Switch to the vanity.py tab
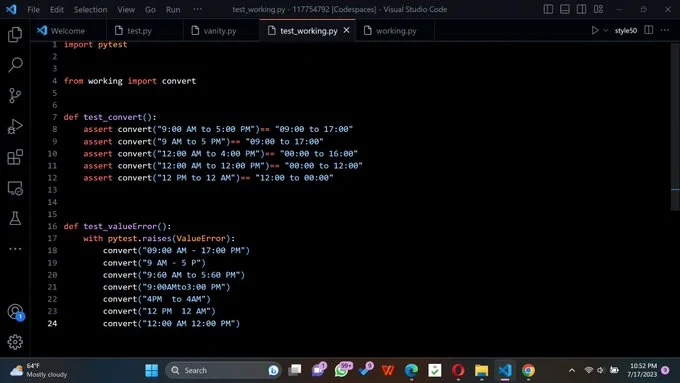 coord(221,31)
